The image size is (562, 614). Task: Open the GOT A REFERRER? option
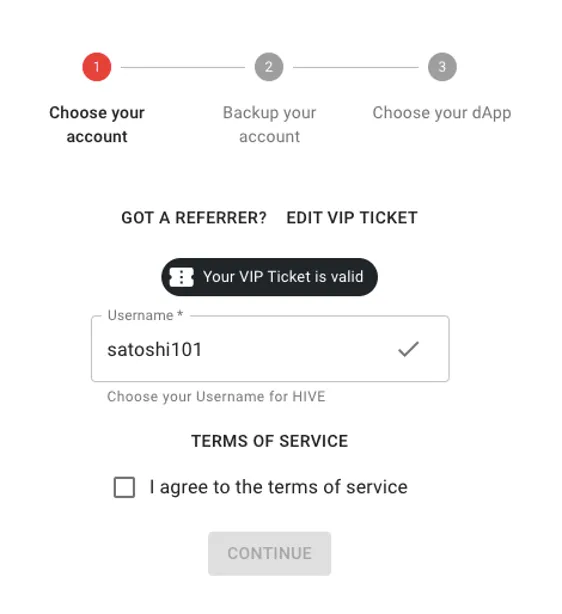click(x=194, y=218)
